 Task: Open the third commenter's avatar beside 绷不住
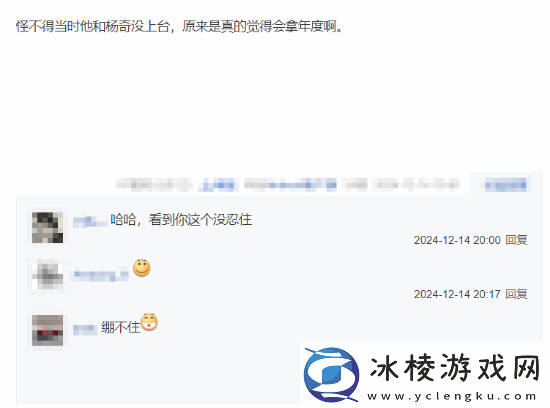(48, 330)
